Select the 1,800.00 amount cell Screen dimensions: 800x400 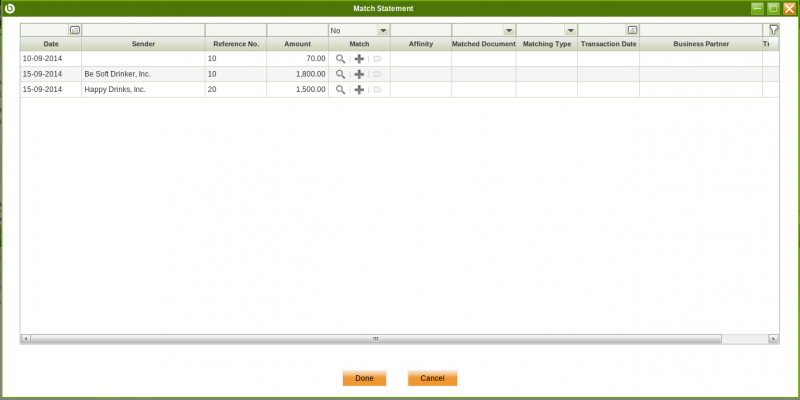297,74
